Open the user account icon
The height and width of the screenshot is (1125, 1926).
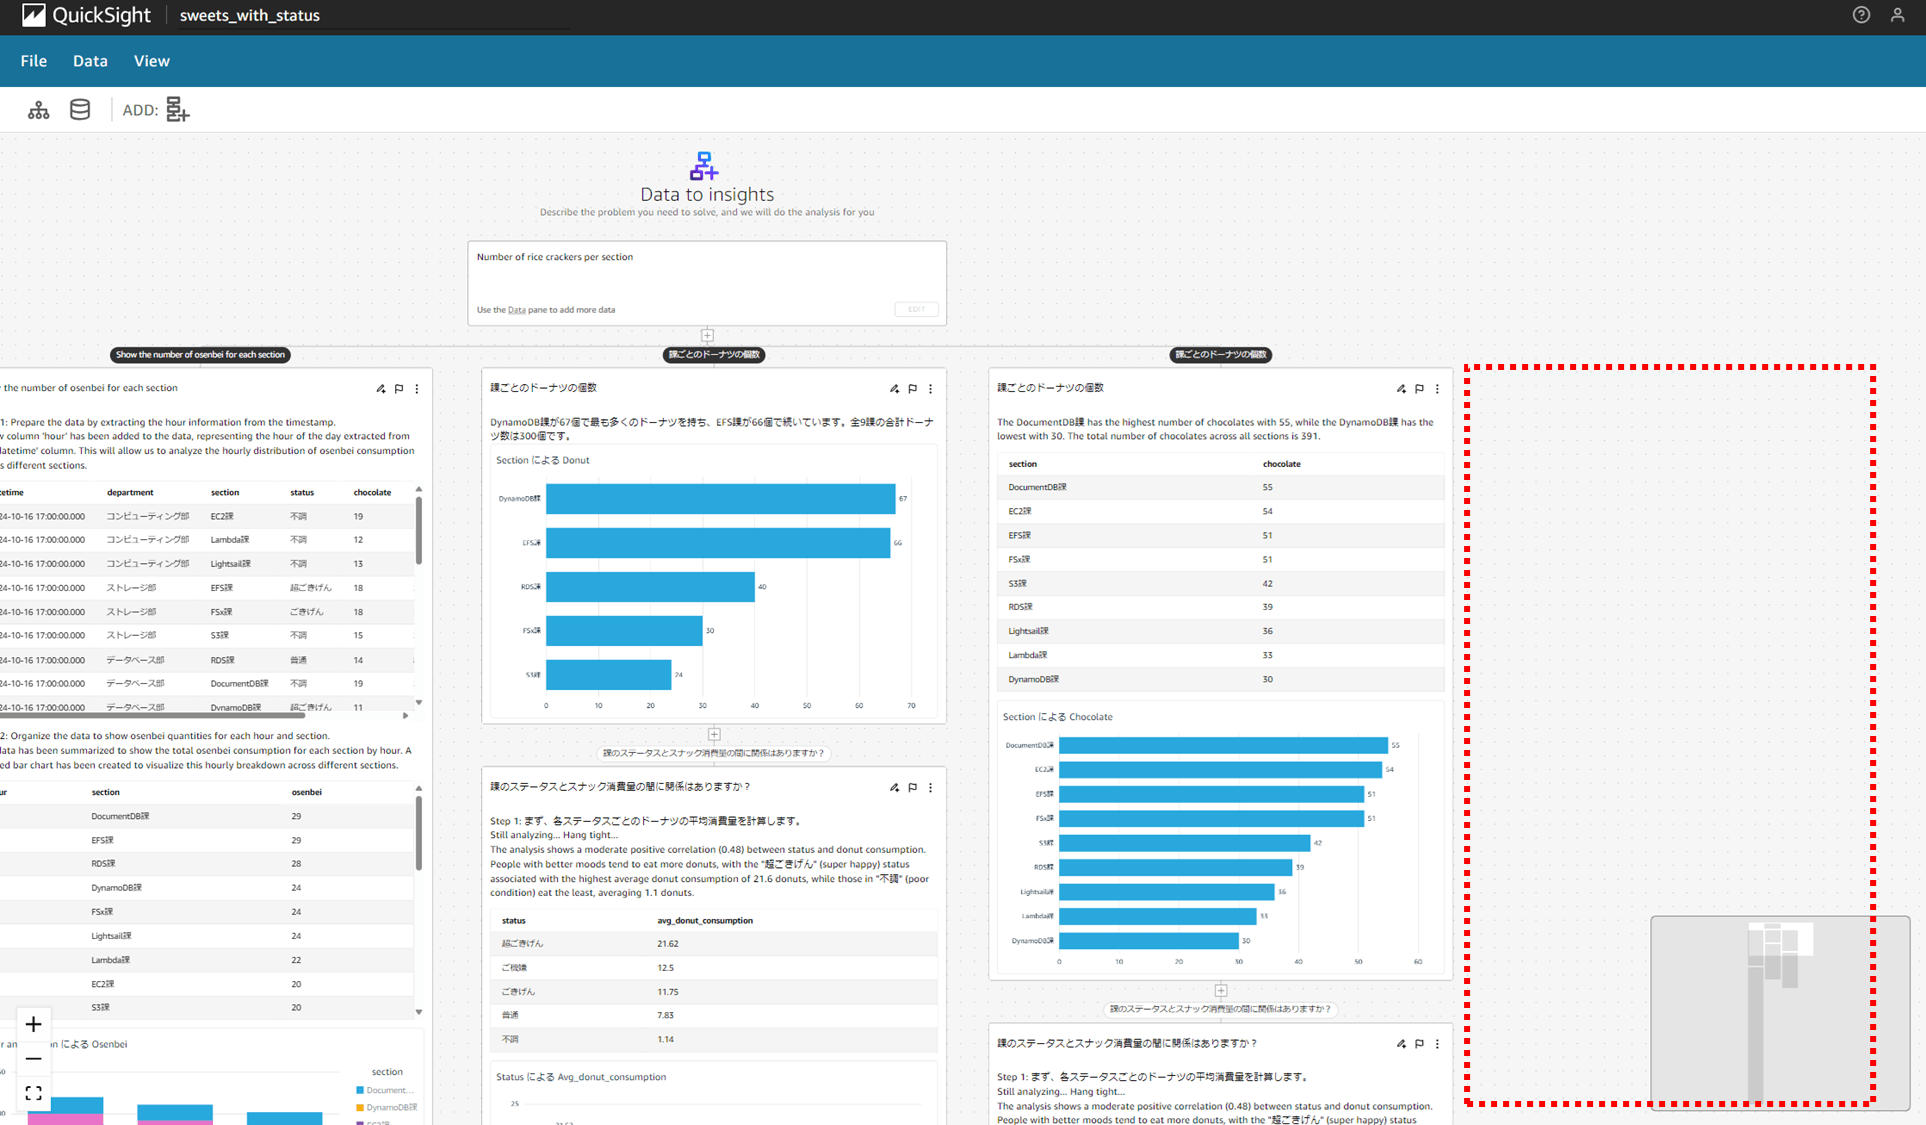pos(1897,15)
